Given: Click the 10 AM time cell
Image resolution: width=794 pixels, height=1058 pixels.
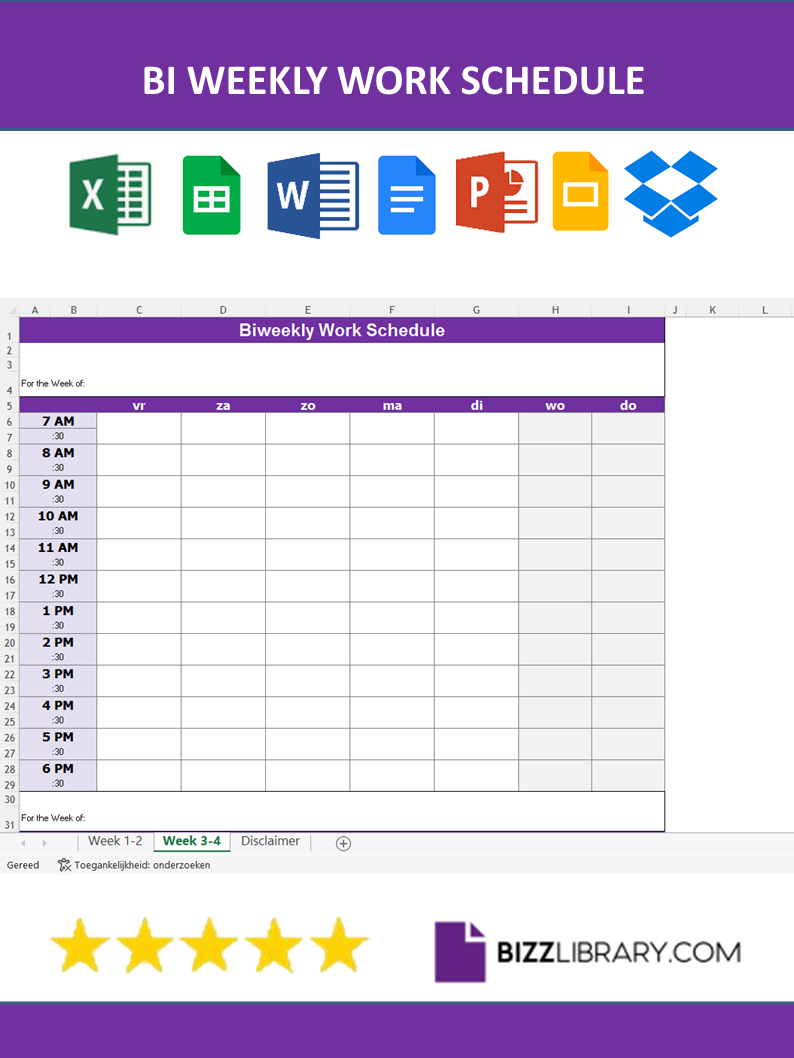Looking at the screenshot, I should pos(58,516).
